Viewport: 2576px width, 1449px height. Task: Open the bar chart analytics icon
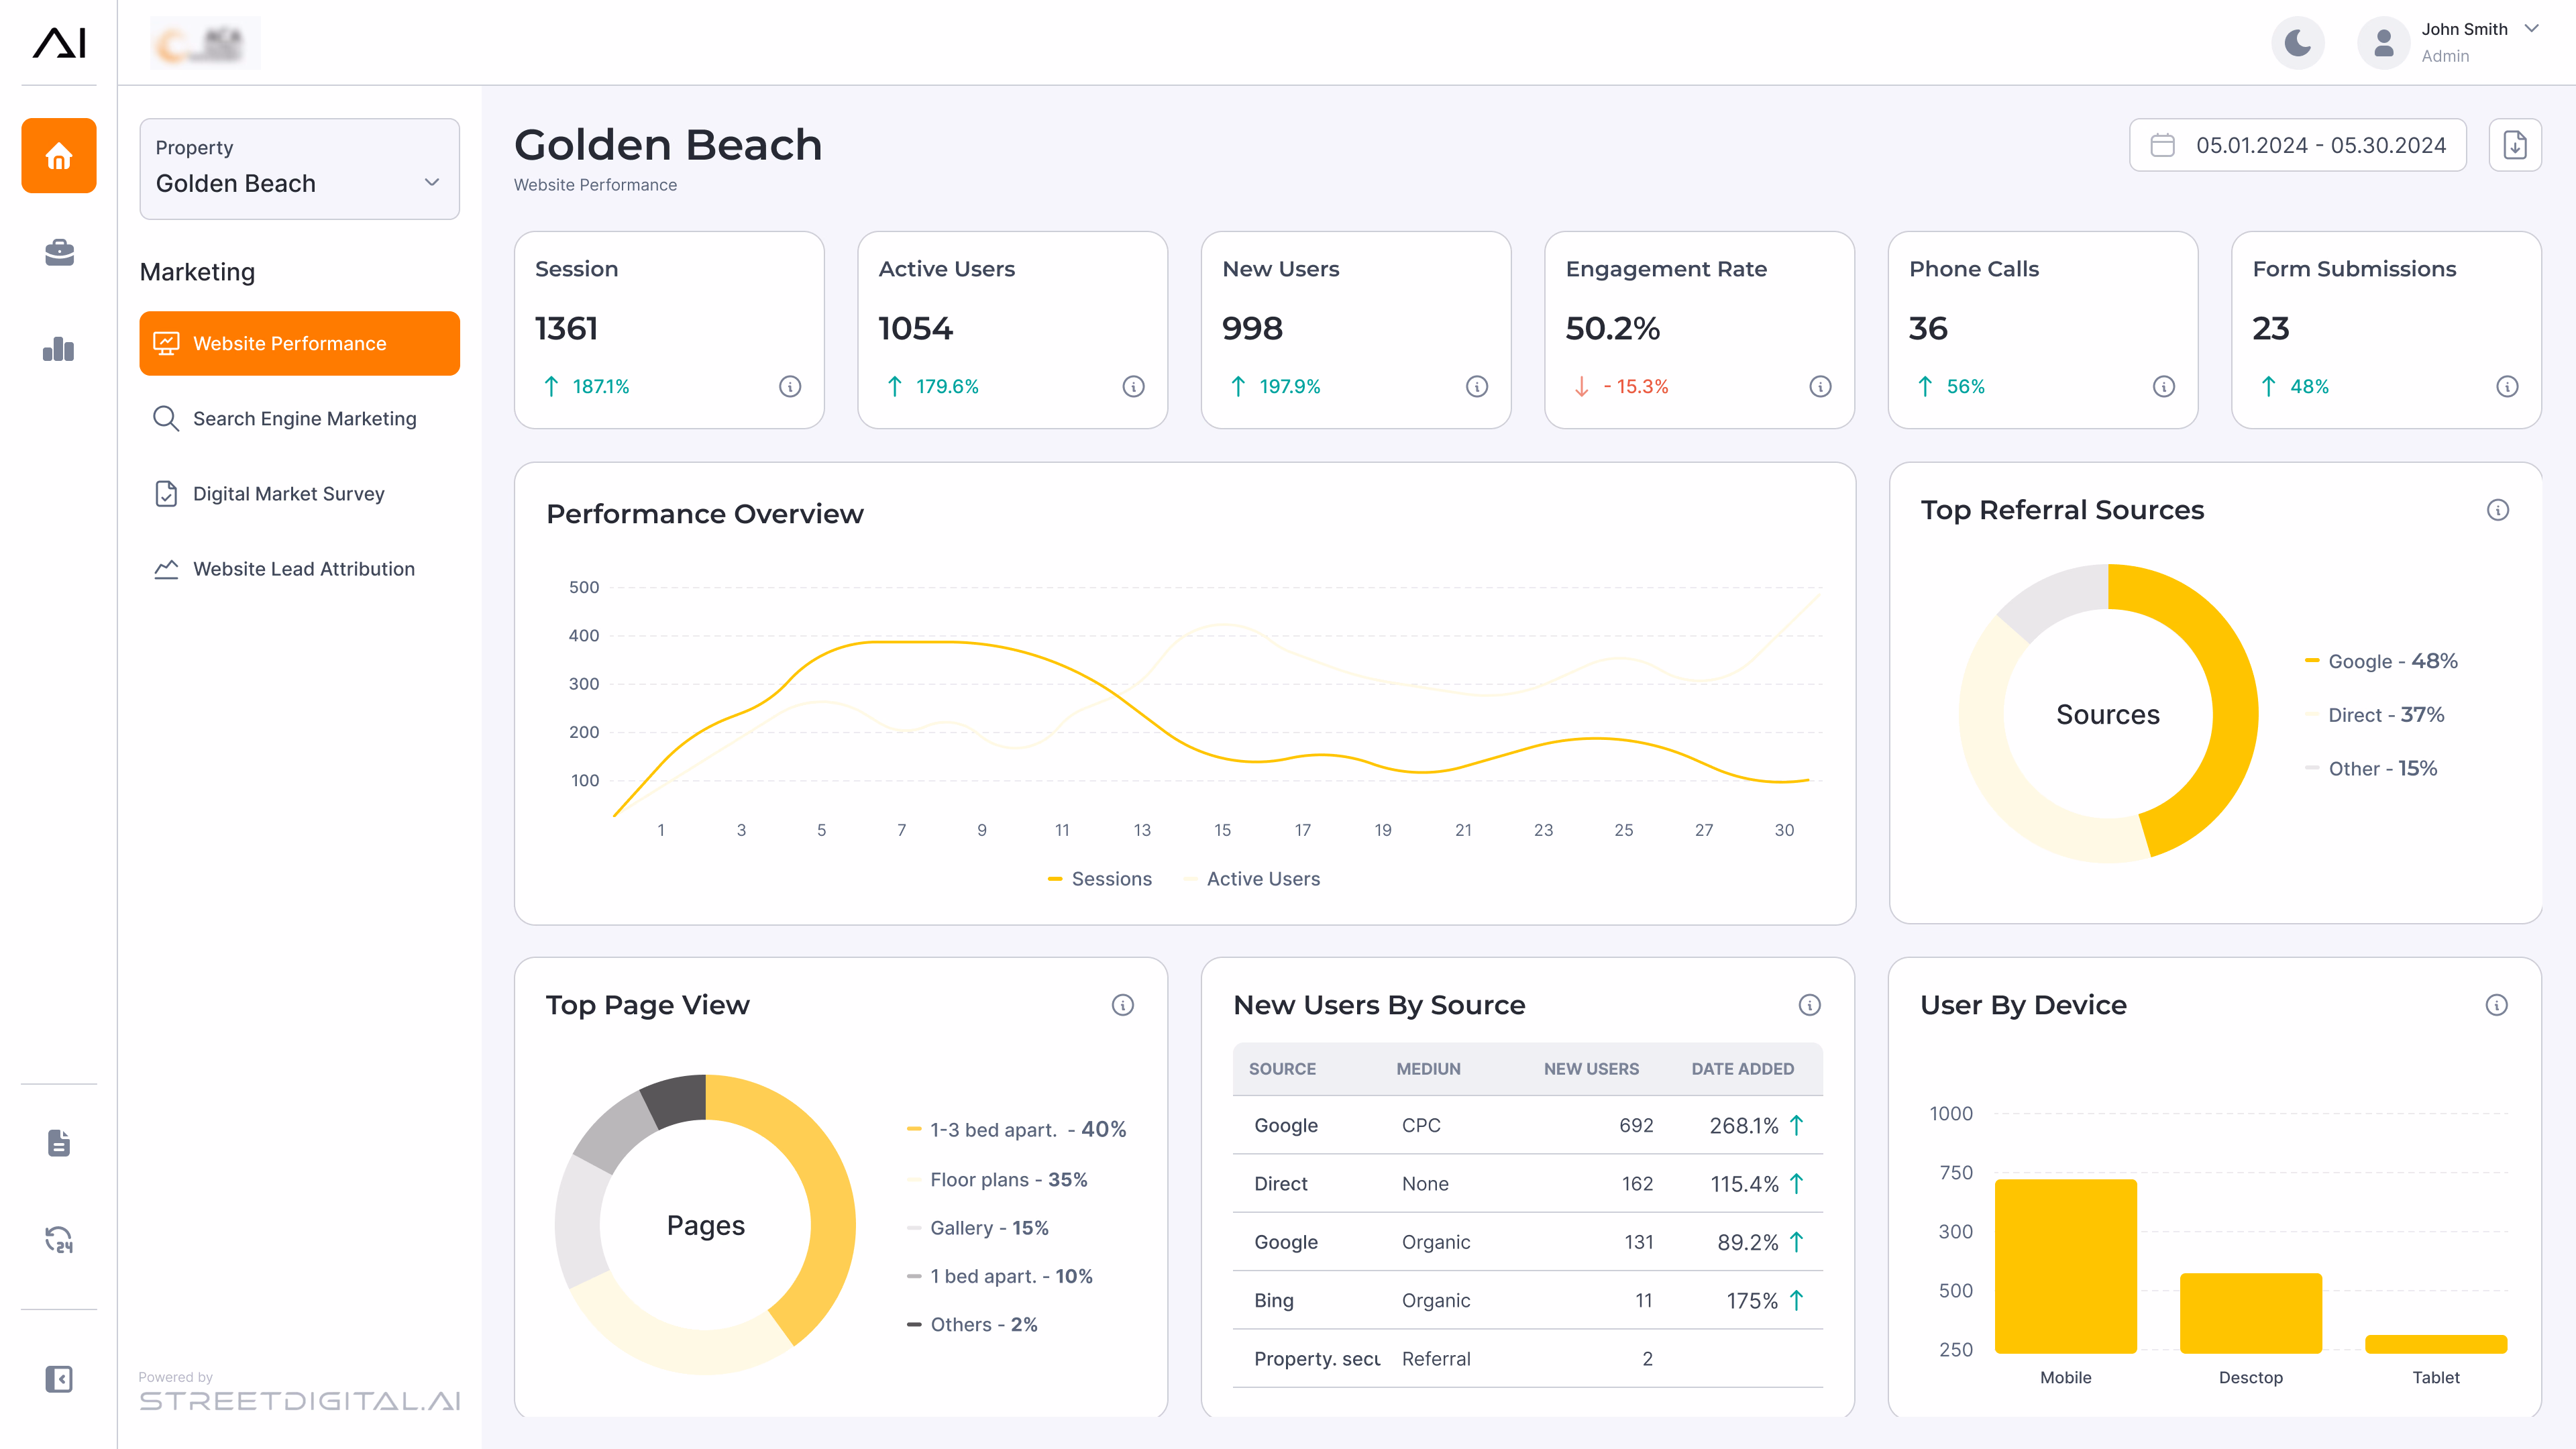59,349
